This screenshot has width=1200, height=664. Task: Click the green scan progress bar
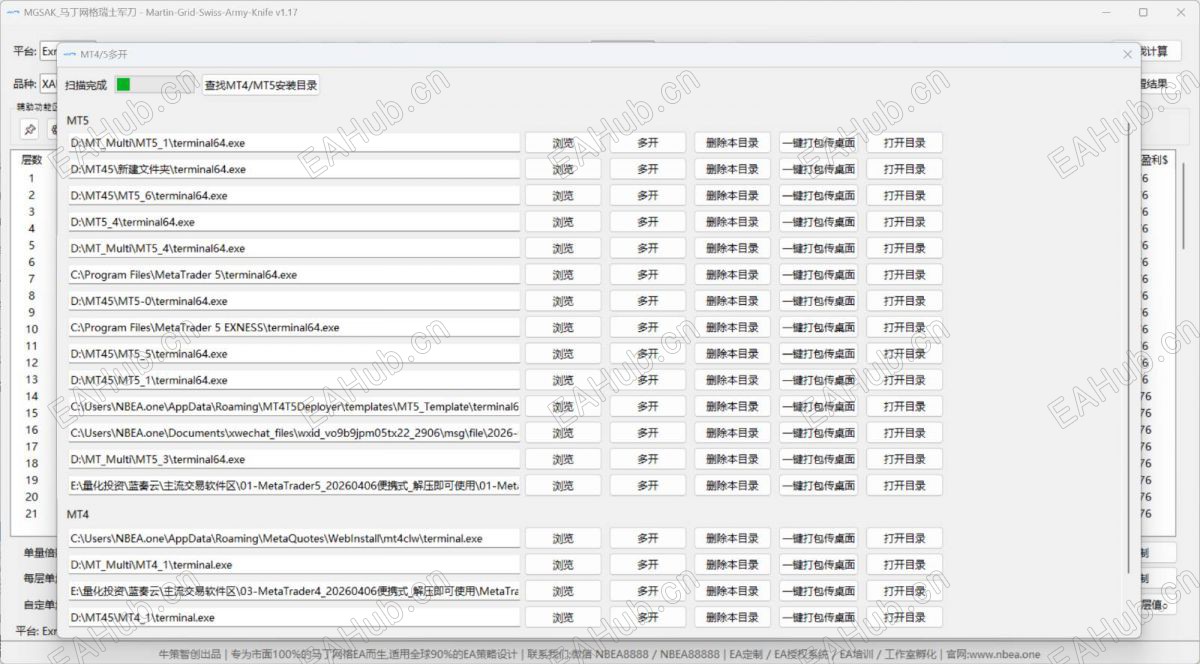click(155, 85)
